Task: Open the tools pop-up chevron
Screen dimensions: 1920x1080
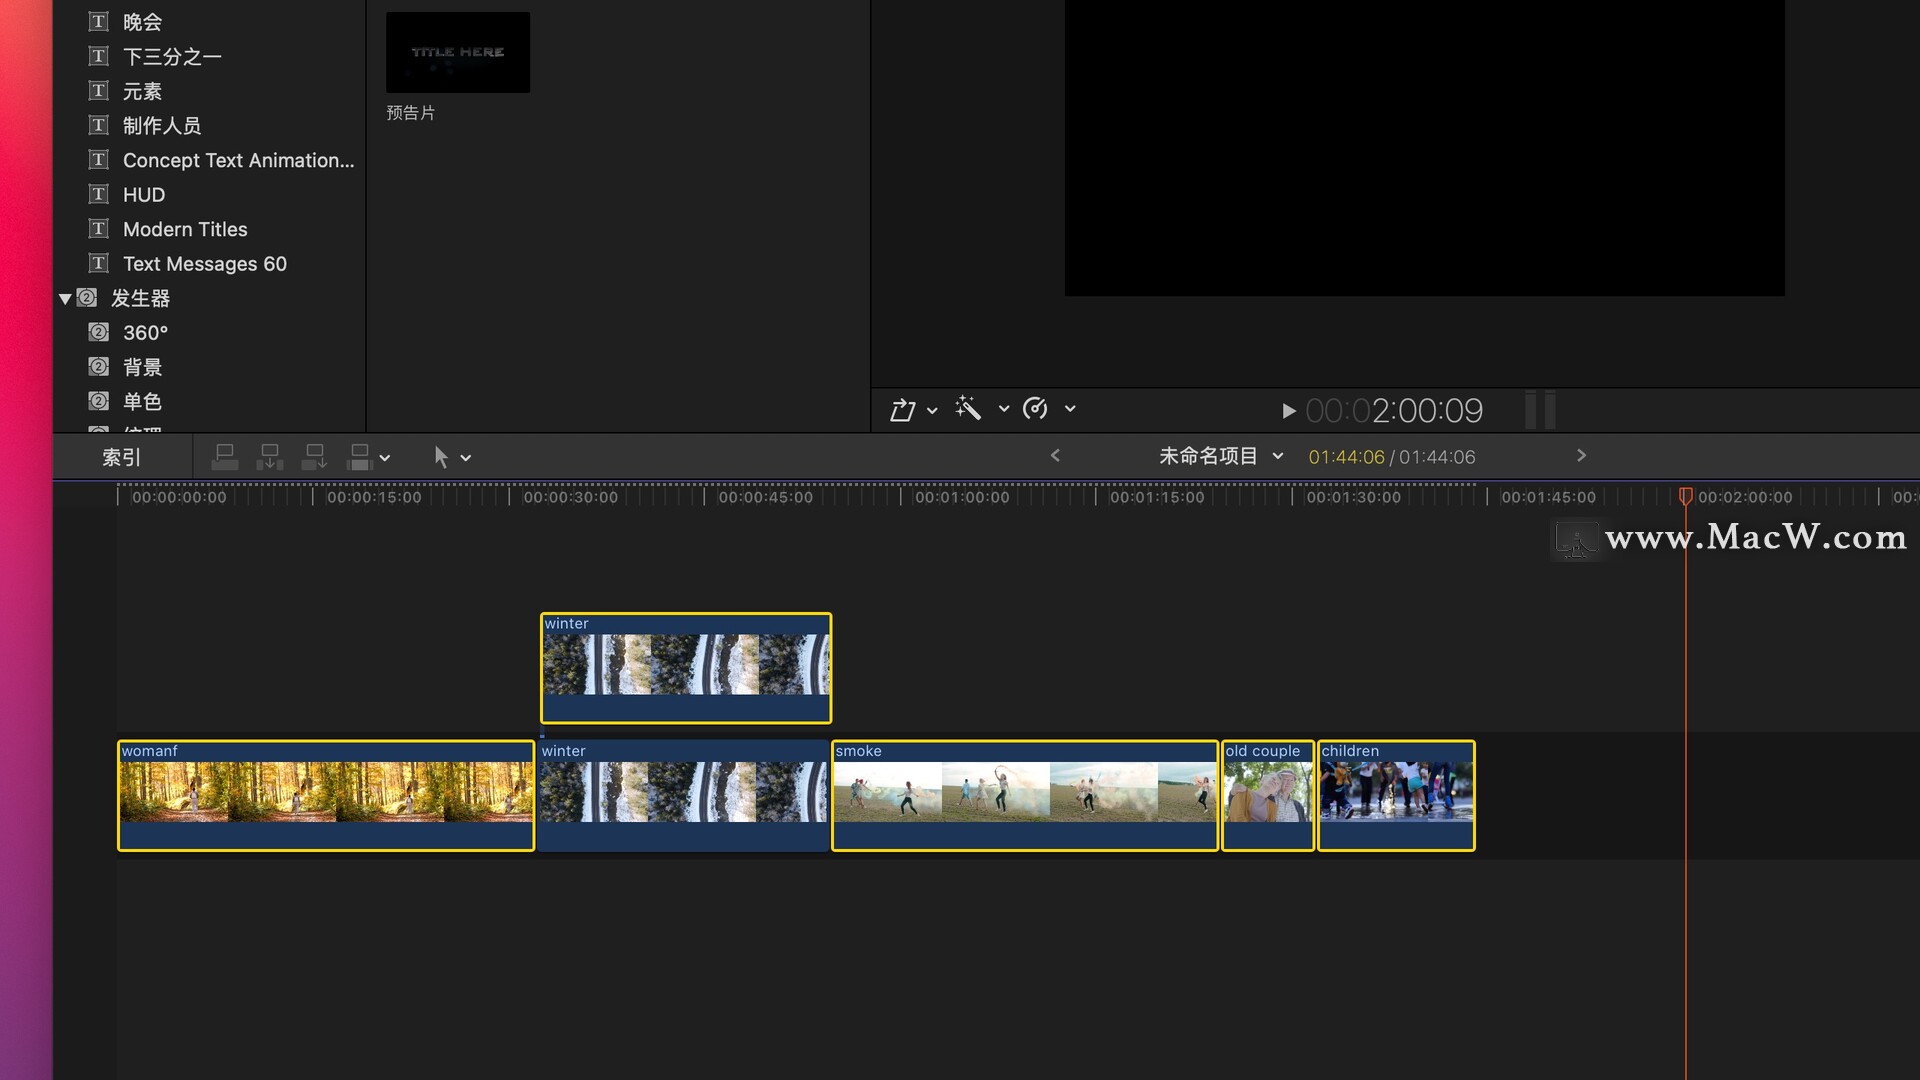Action: [x=466, y=458]
